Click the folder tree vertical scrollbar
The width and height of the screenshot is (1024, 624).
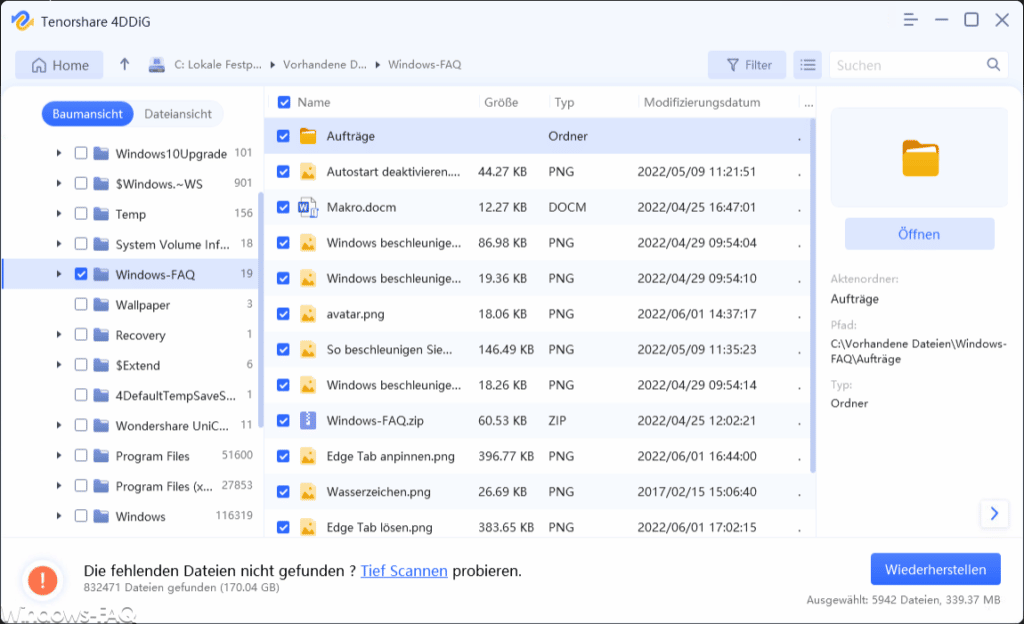point(261,309)
